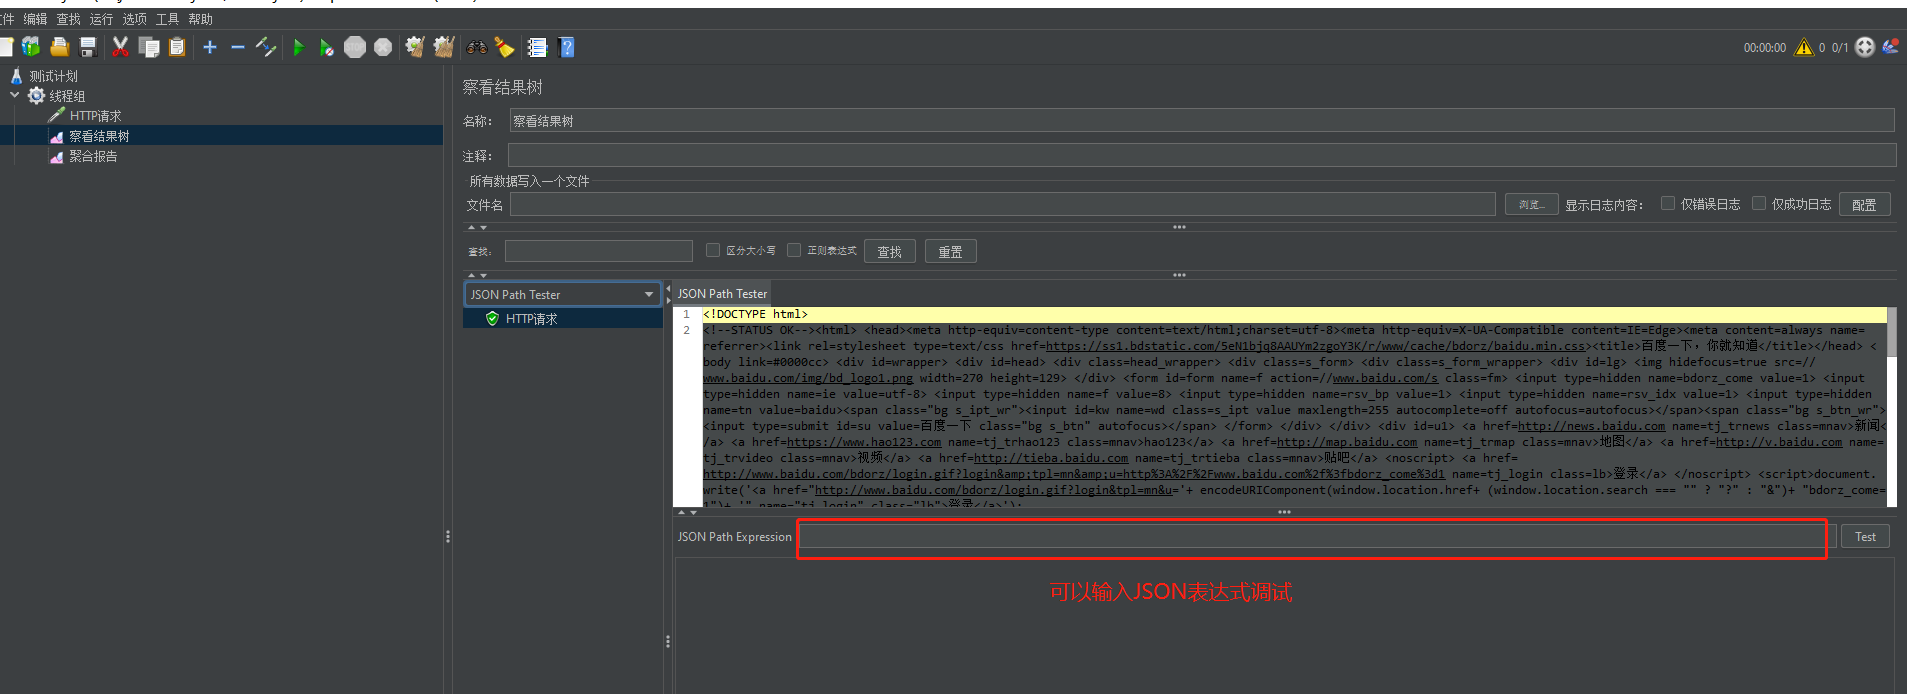Screen dimensions: 1907x694
Task: Start the test with green play icon
Action: [298, 47]
